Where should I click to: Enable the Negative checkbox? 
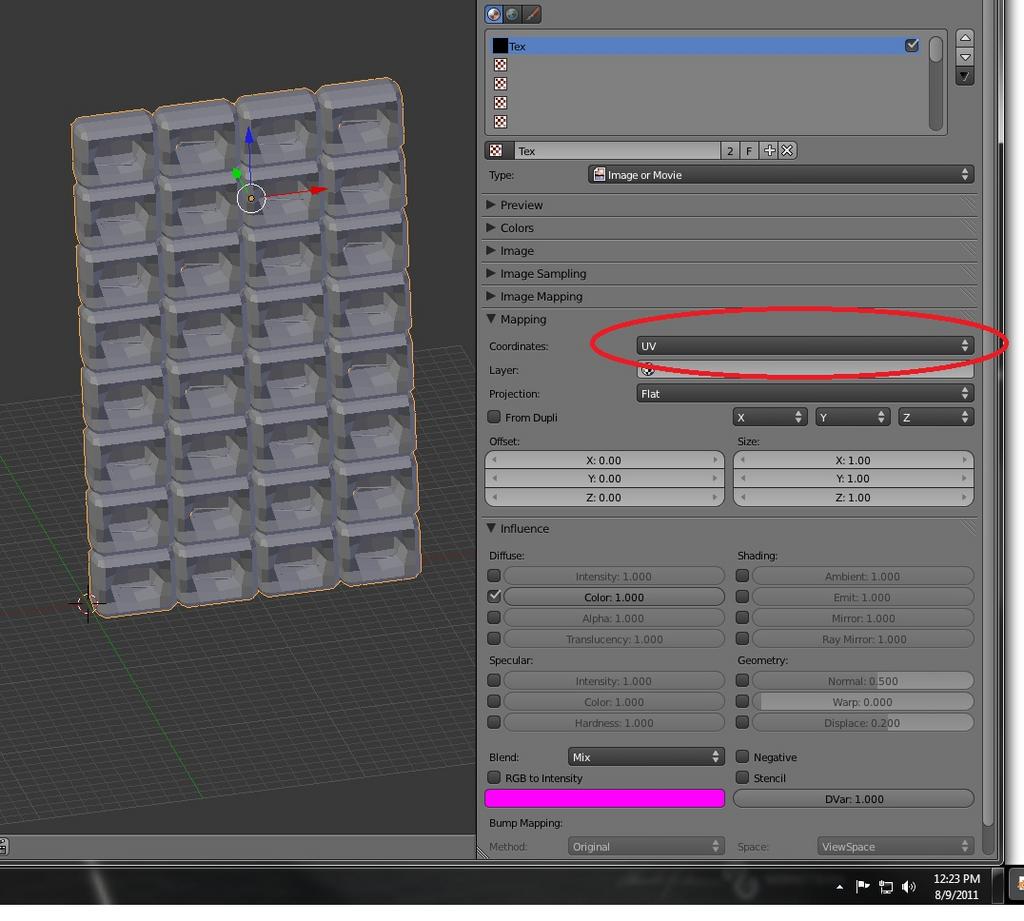pos(742,756)
